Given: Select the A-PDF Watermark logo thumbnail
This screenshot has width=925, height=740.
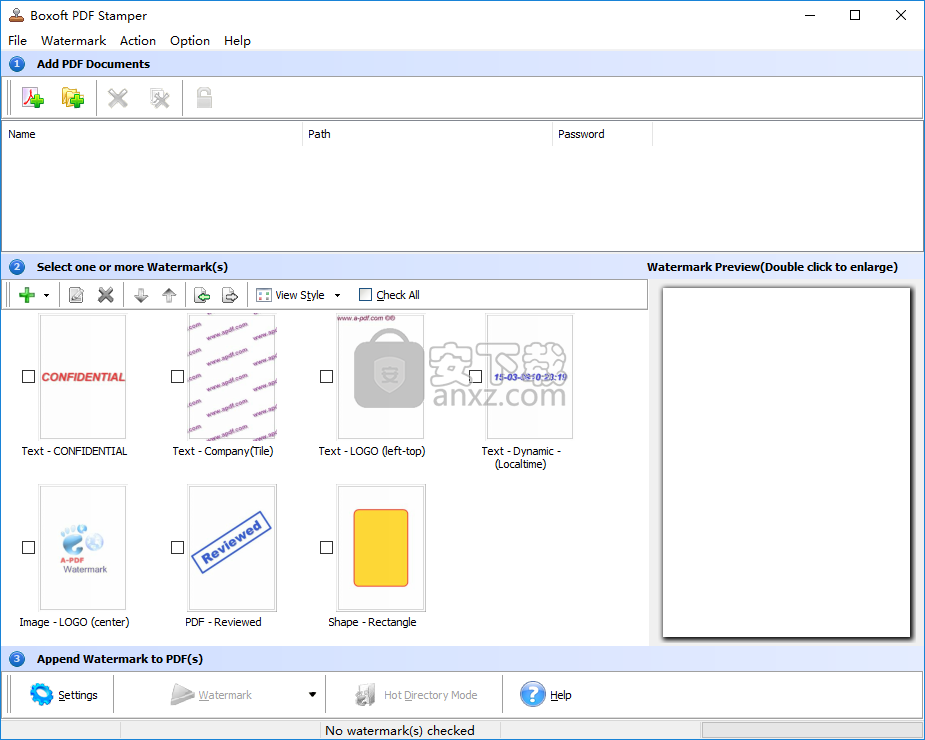Looking at the screenshot, I should 83,548.
